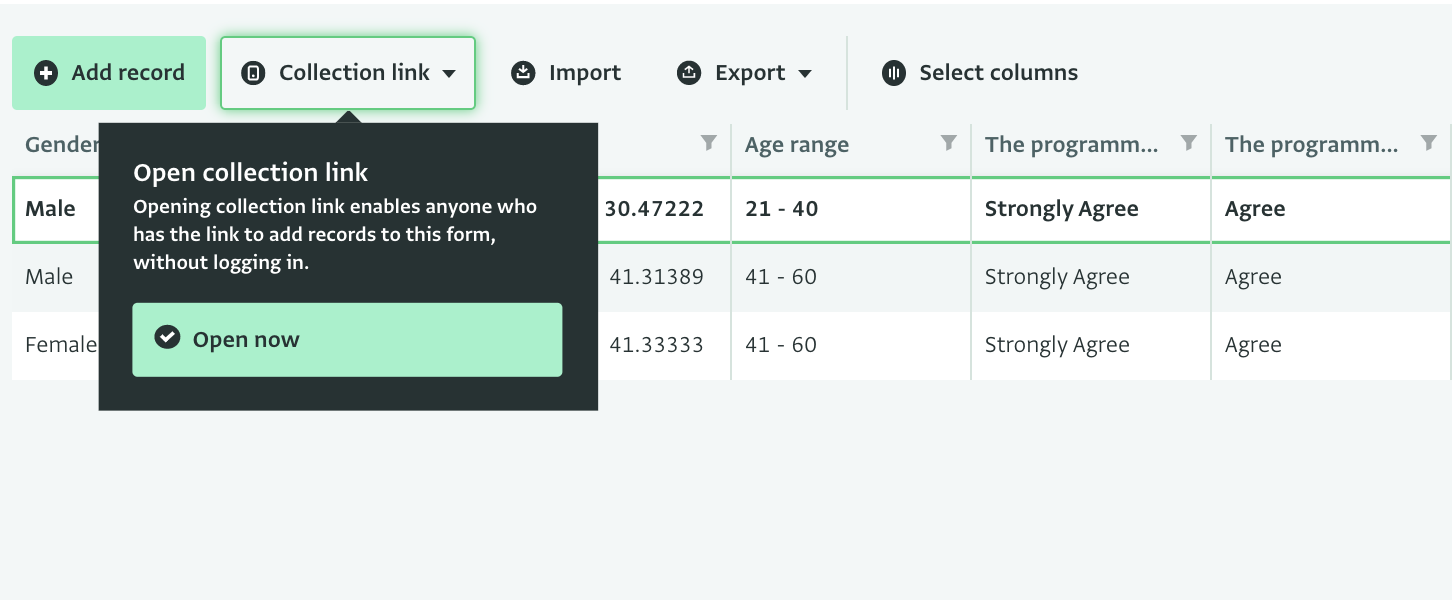The height and width of the screenshot is (600, 1452).
Task: Click the value 41.33333
Action: pyautogui.click(x=656, y=345)
